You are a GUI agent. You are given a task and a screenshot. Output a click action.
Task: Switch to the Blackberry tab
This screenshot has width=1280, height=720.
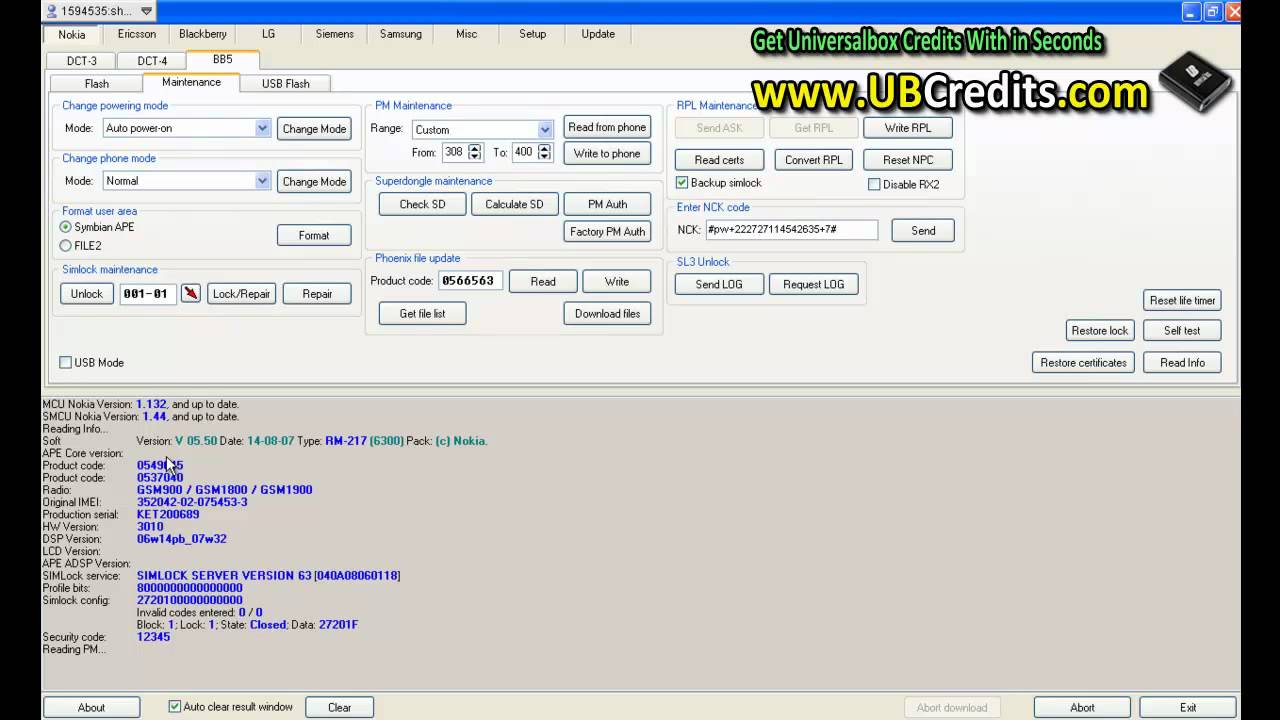click(x=203, y=34)
